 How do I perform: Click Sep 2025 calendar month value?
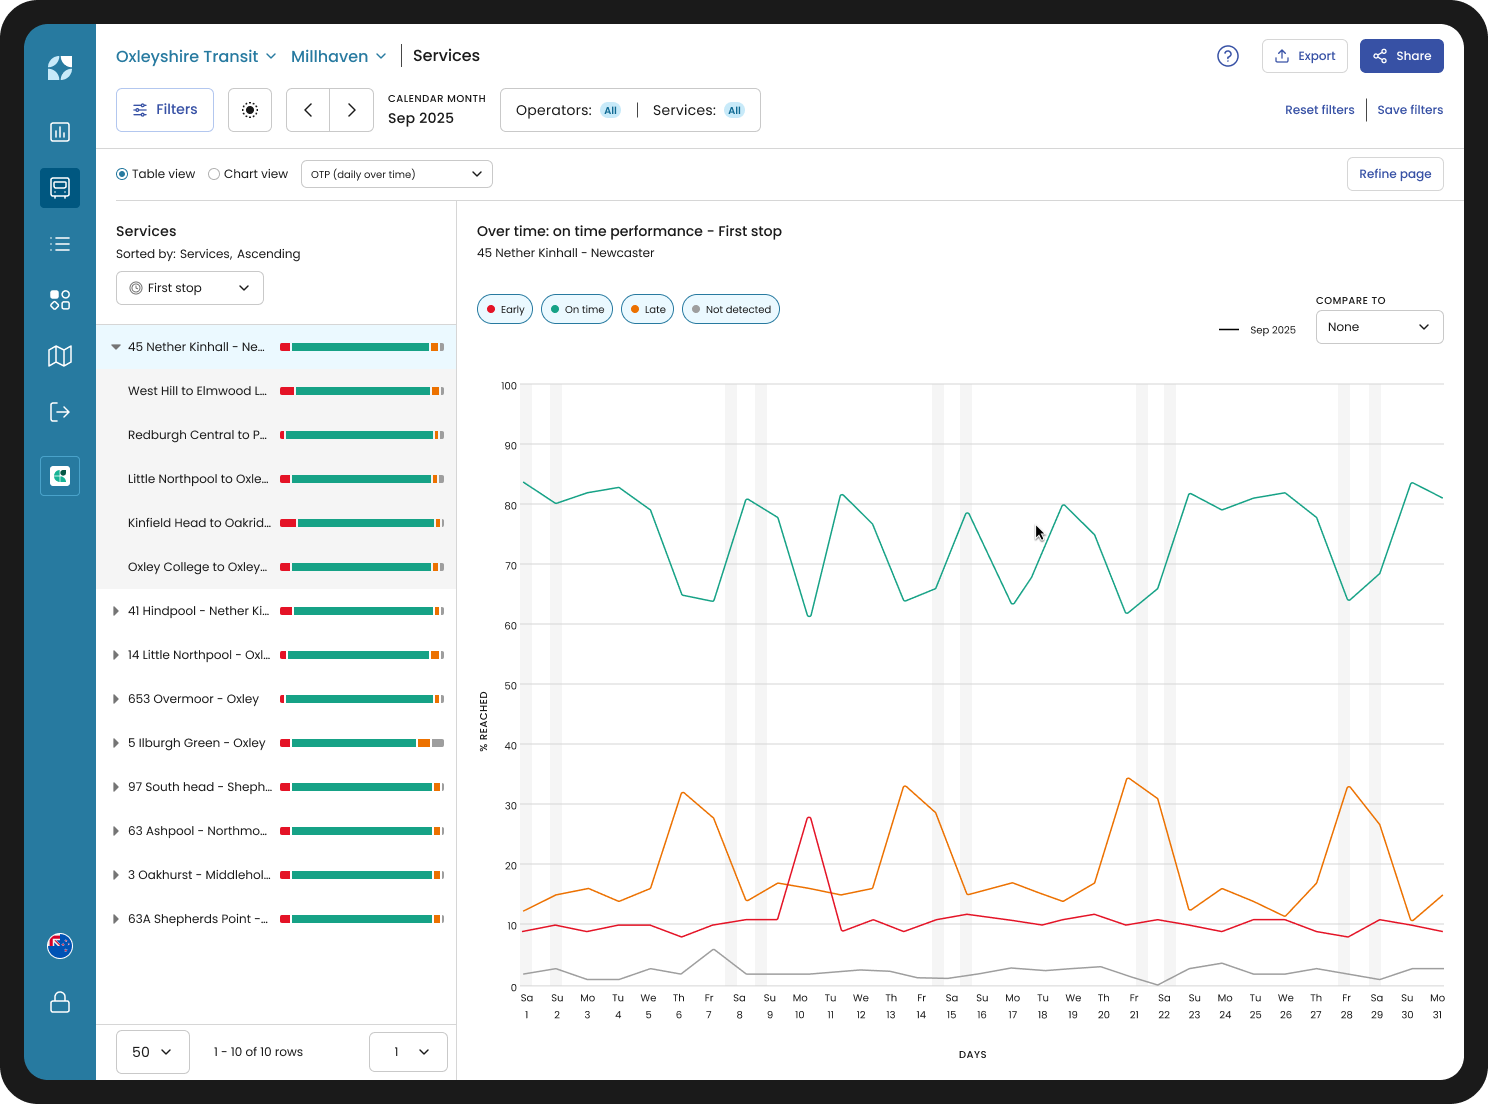click(x=421, y=118)
